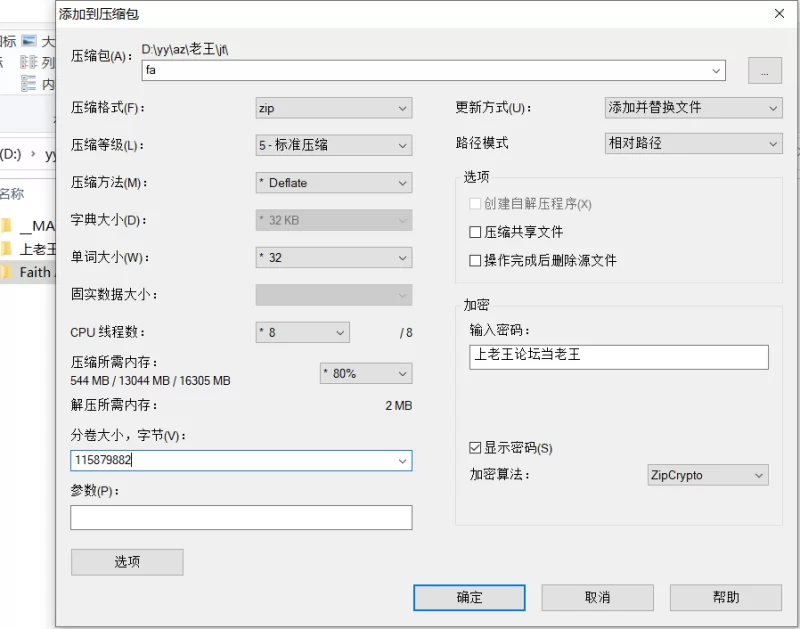
Task: Click the (D:) drive in the Explorer address bar
Action: [11, 154]
